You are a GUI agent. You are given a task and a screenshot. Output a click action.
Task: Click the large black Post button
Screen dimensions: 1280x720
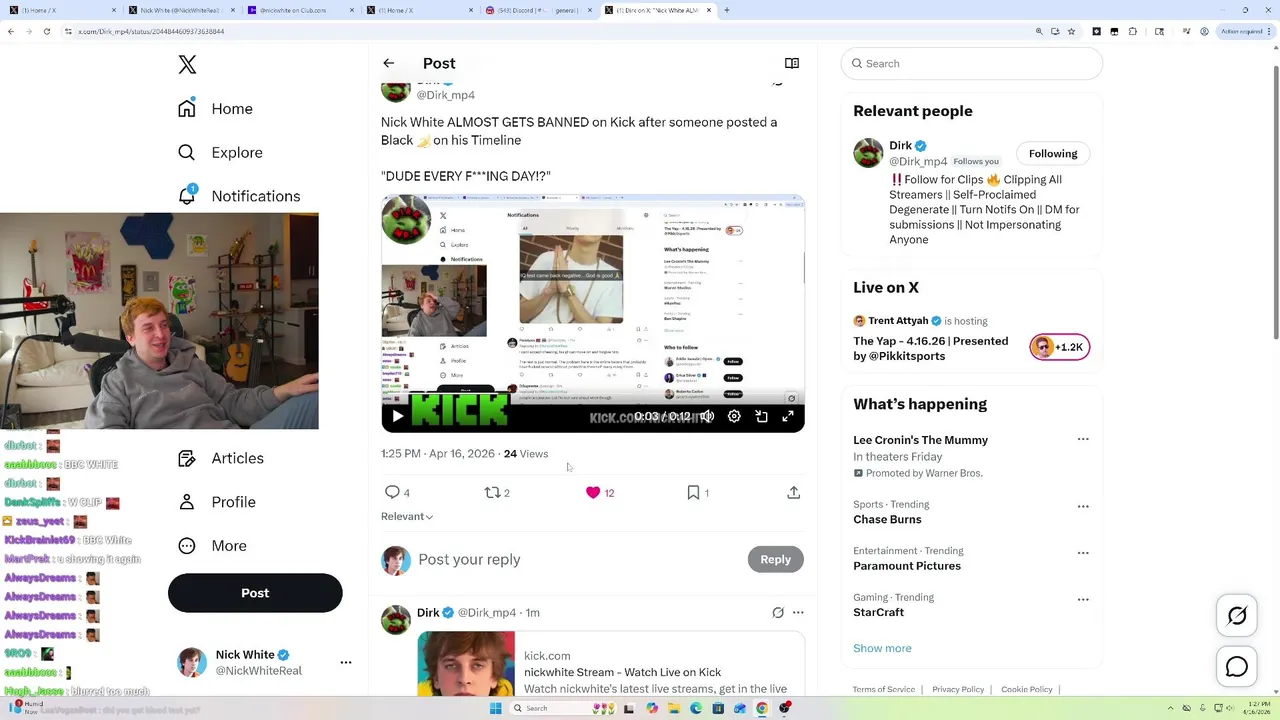pyautogui.click(x=255, y=593)
